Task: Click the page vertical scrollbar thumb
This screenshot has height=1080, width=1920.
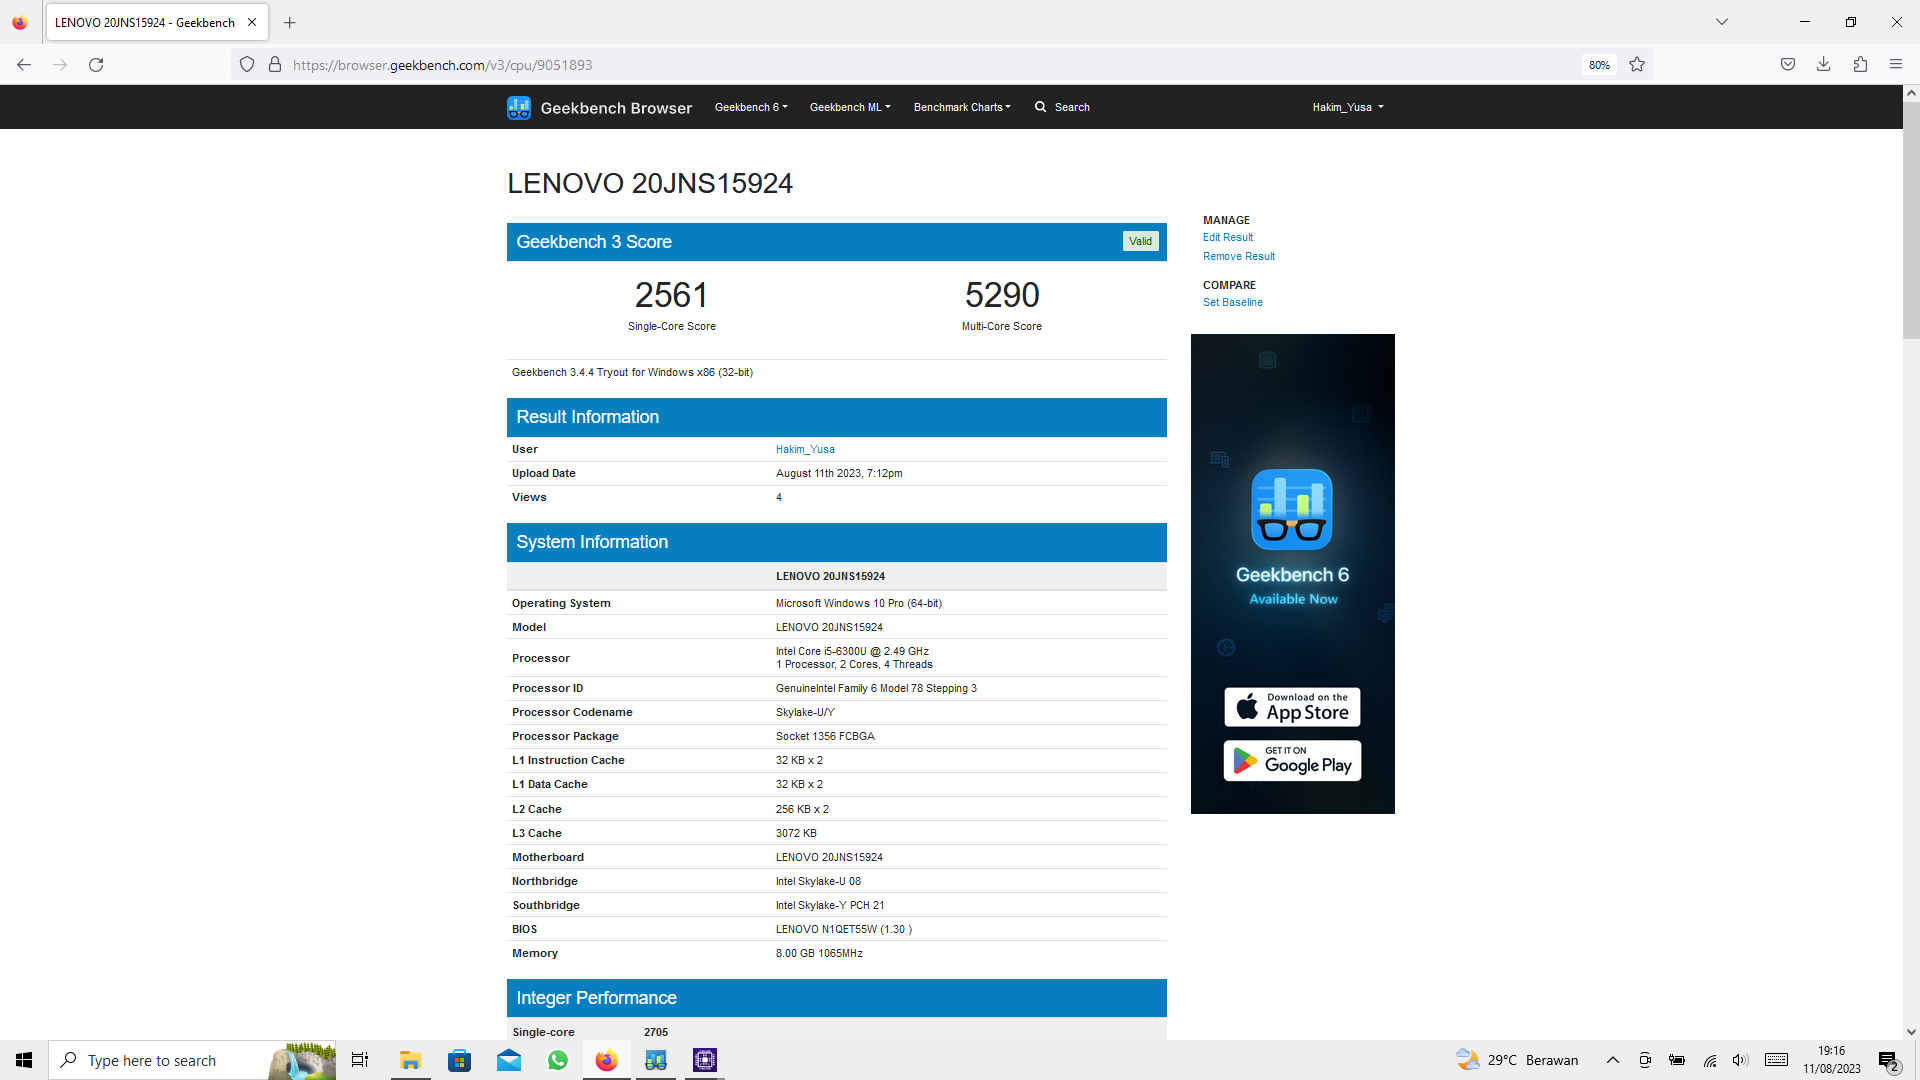Action: click(1911, 220)
